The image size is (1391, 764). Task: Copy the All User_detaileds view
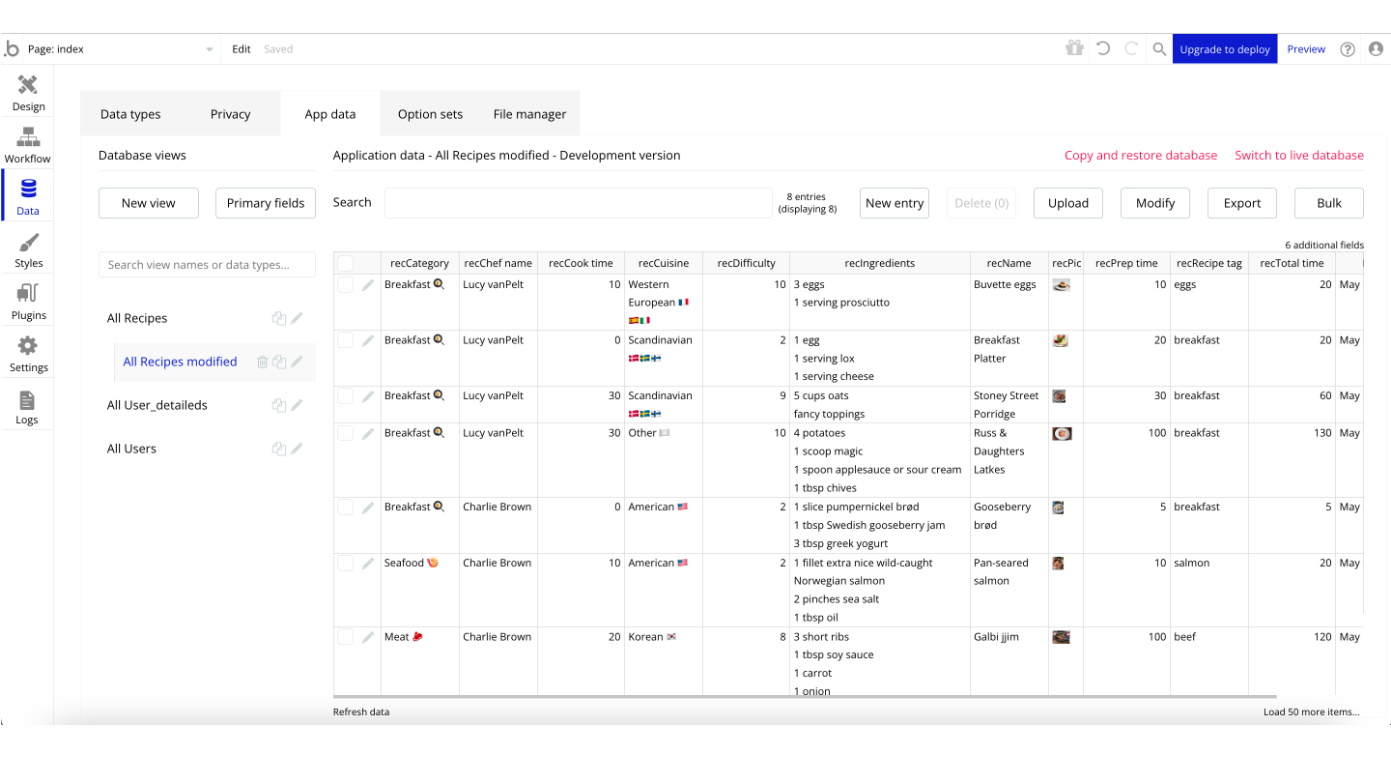click(279, 406)
